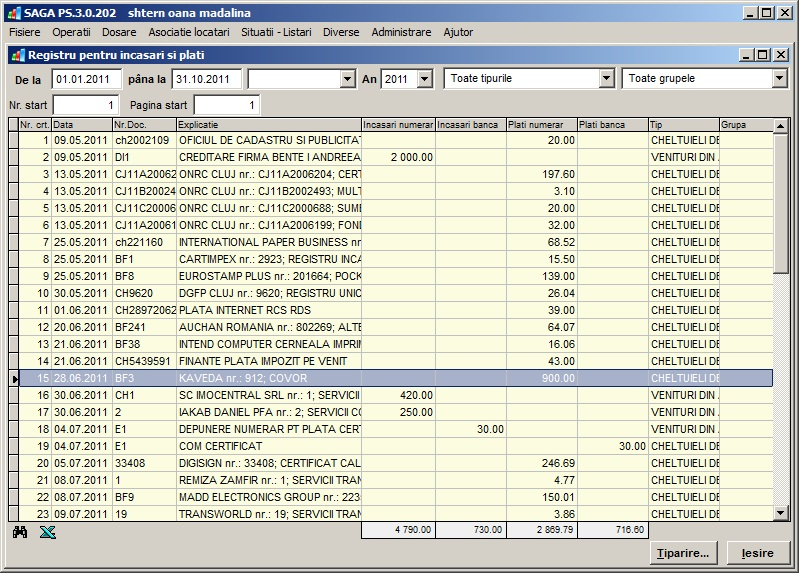Image resolution: width=799 pixels, height=573 pixels.
Task: Select row DEPUNERE NUMERAR PT PLATA
Action: 396,429
